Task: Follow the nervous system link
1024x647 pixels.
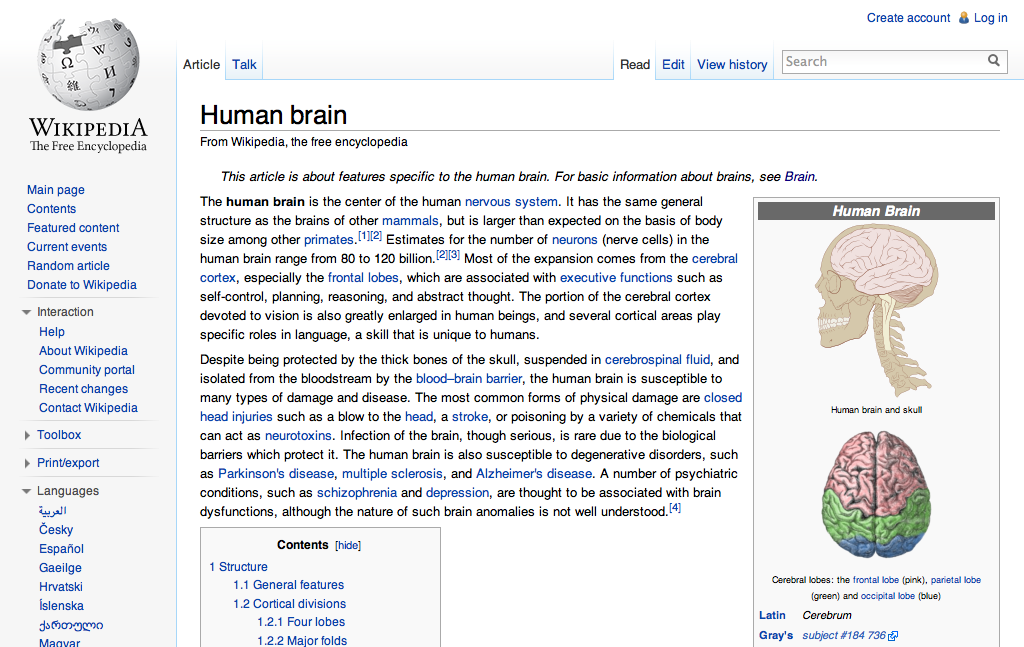Action: point(511,202)
